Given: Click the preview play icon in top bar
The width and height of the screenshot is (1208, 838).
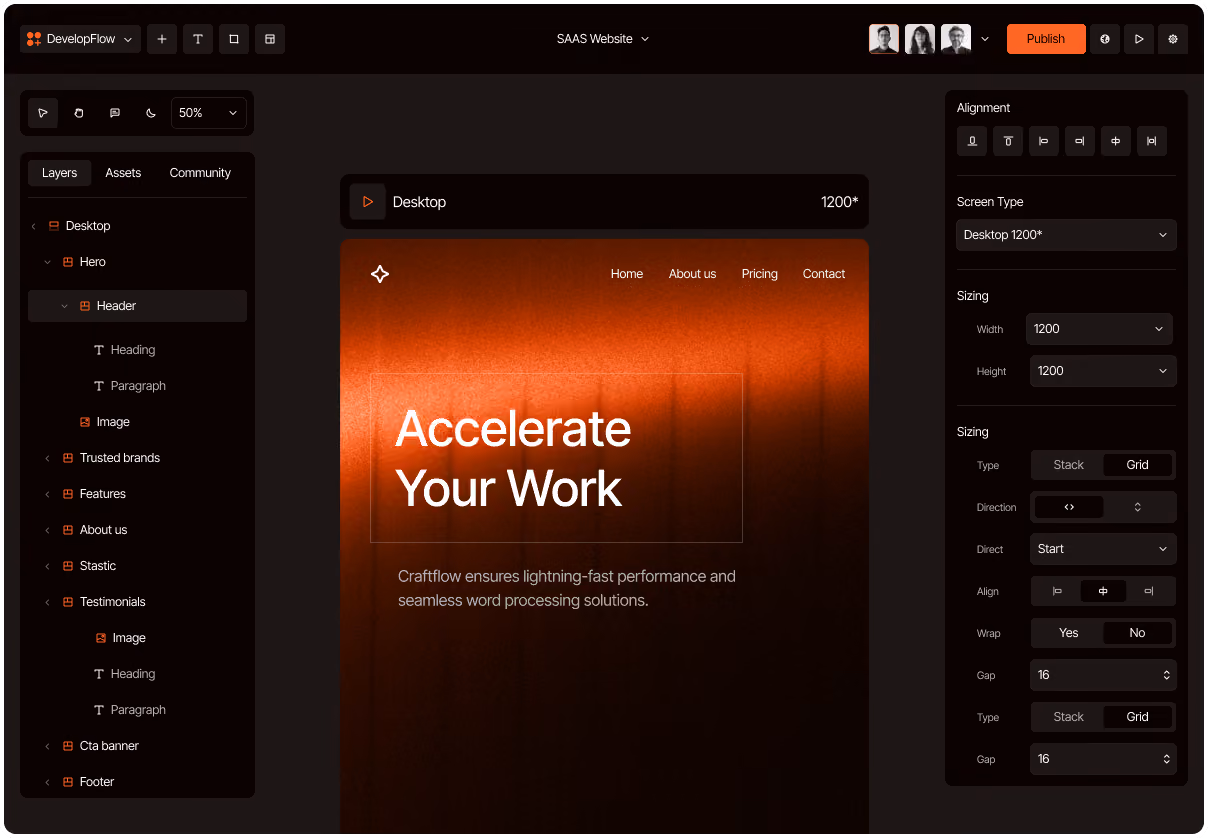Looking at the screenshot, I should tap(1139, 39).
